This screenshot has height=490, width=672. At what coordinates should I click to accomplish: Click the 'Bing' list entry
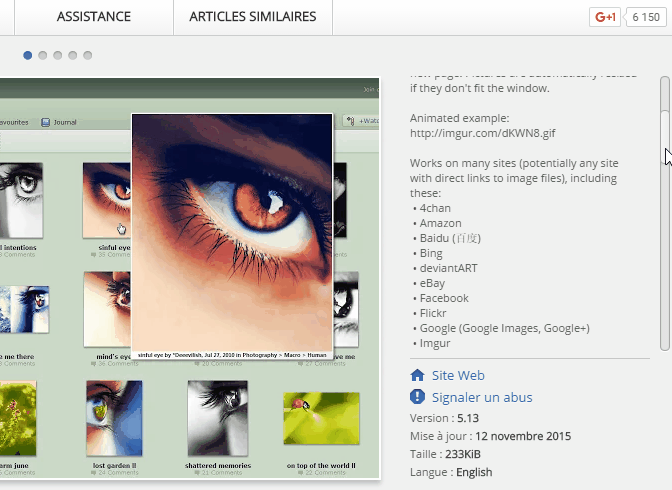(431, 253)
